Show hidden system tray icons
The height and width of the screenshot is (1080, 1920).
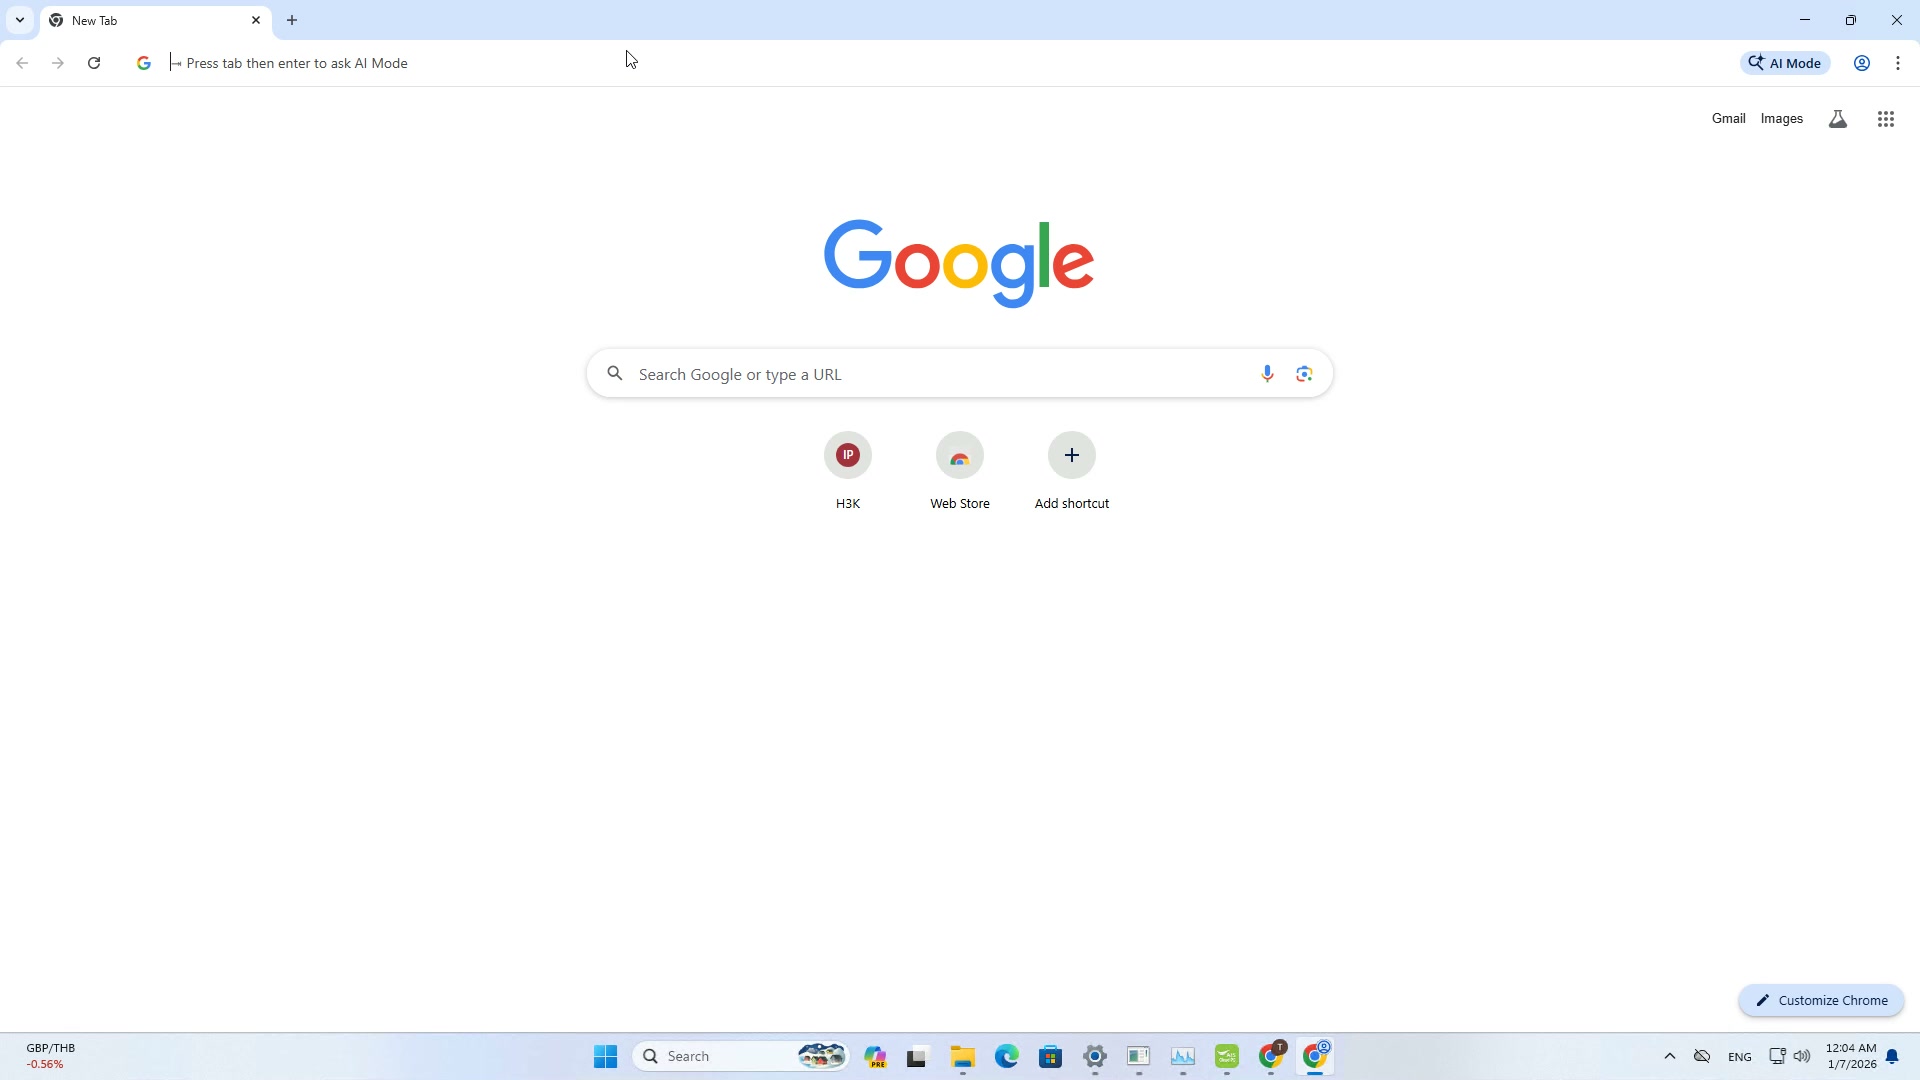pos(1669,1056)
